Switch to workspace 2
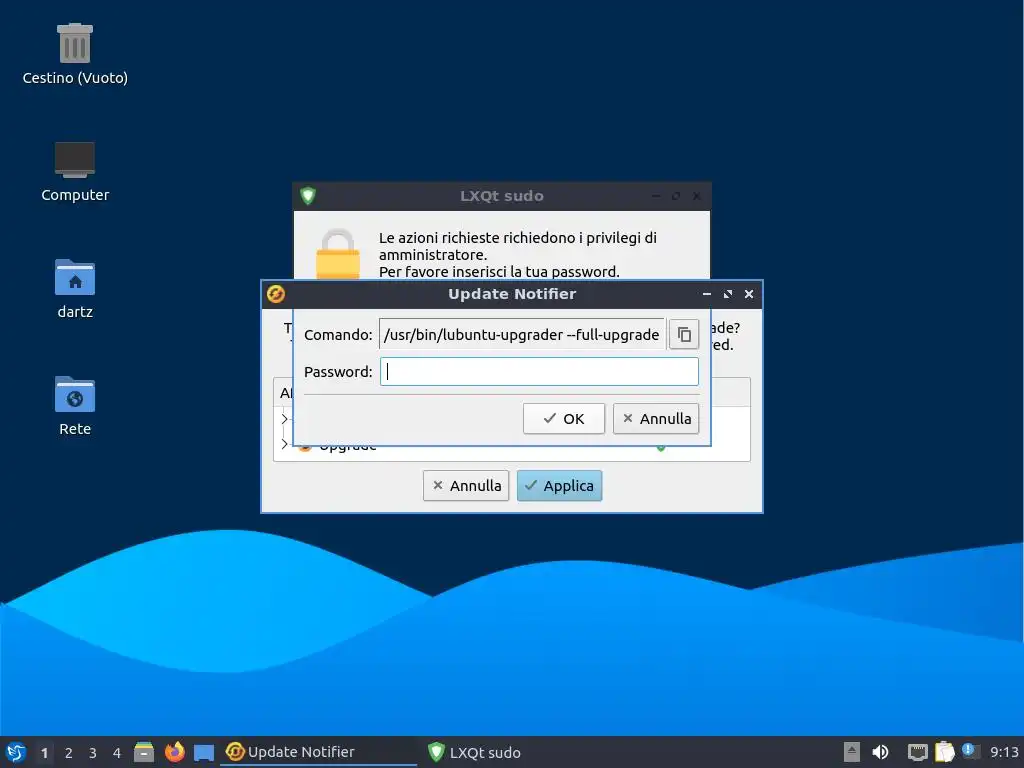 [69, 753]
